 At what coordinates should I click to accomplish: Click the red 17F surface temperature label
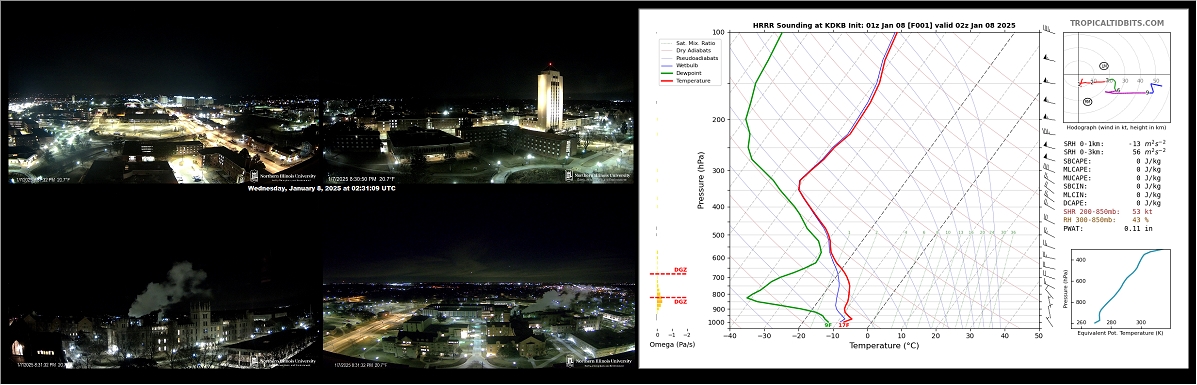coord(844,325)
